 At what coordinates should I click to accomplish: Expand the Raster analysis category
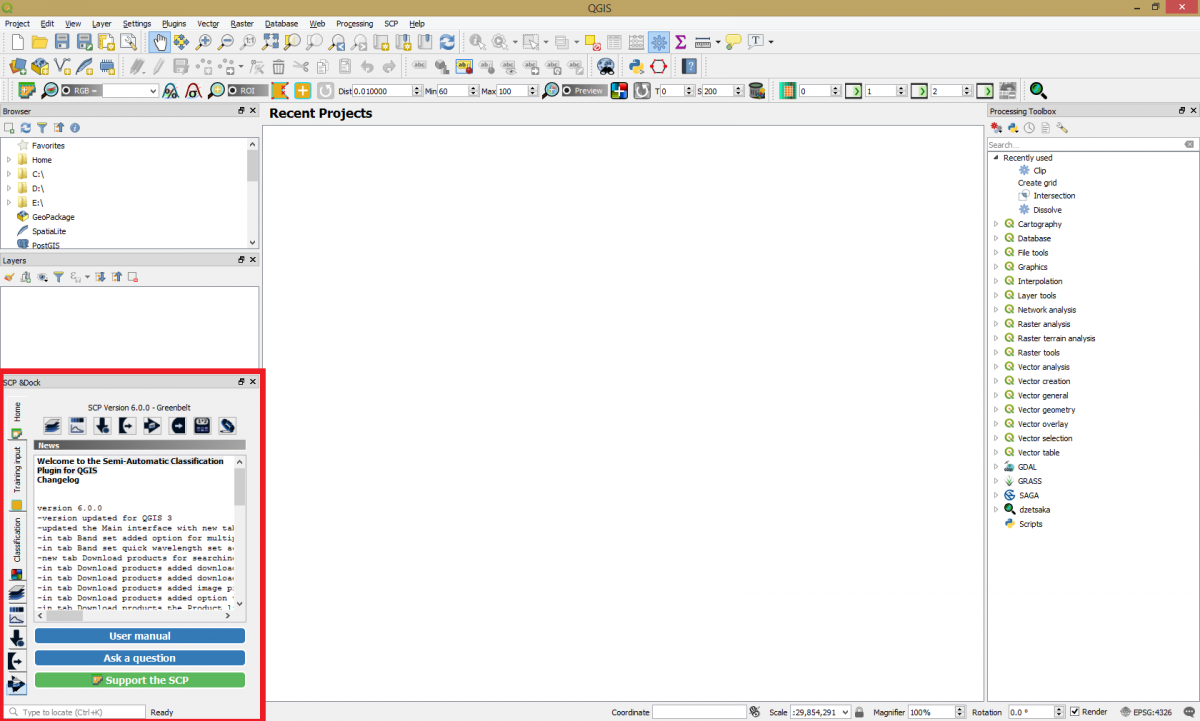(x=994, y=323)
